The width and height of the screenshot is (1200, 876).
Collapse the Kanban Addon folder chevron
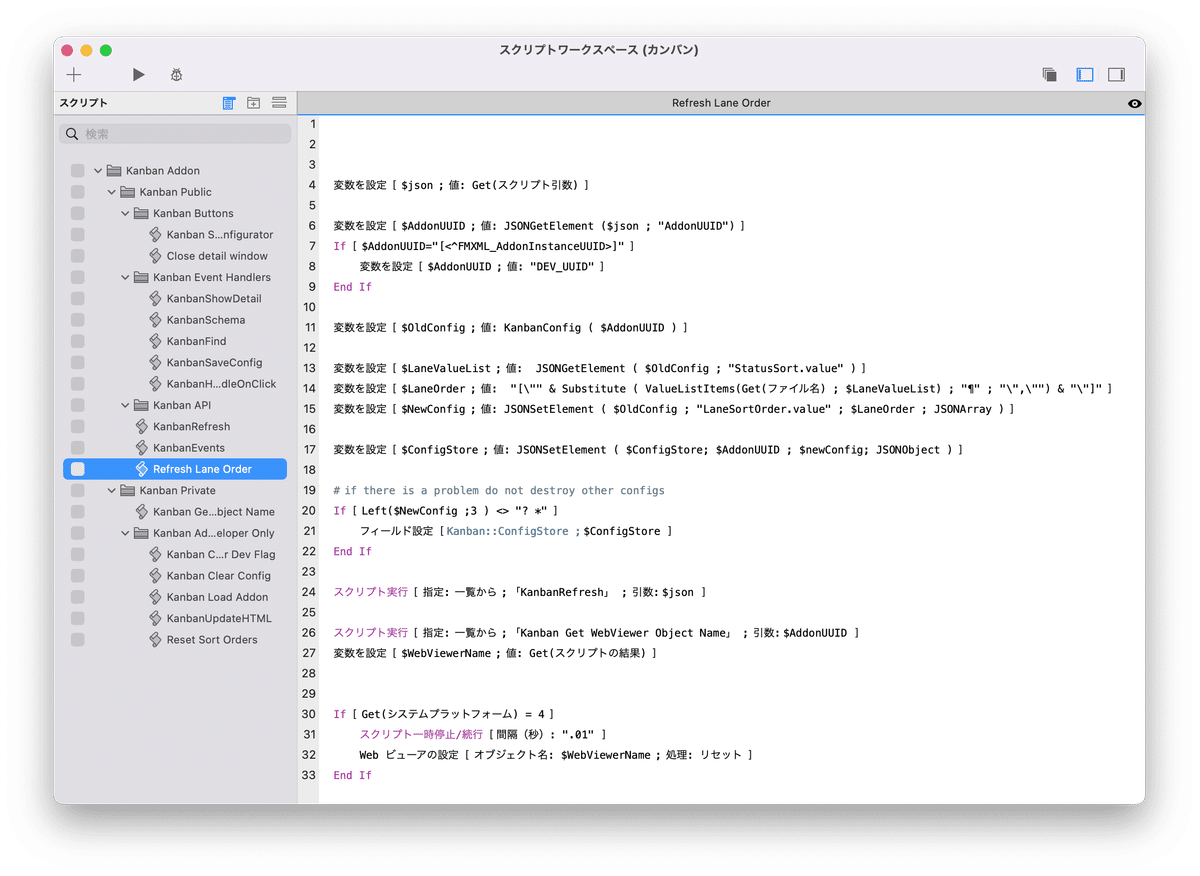(97, 170)
